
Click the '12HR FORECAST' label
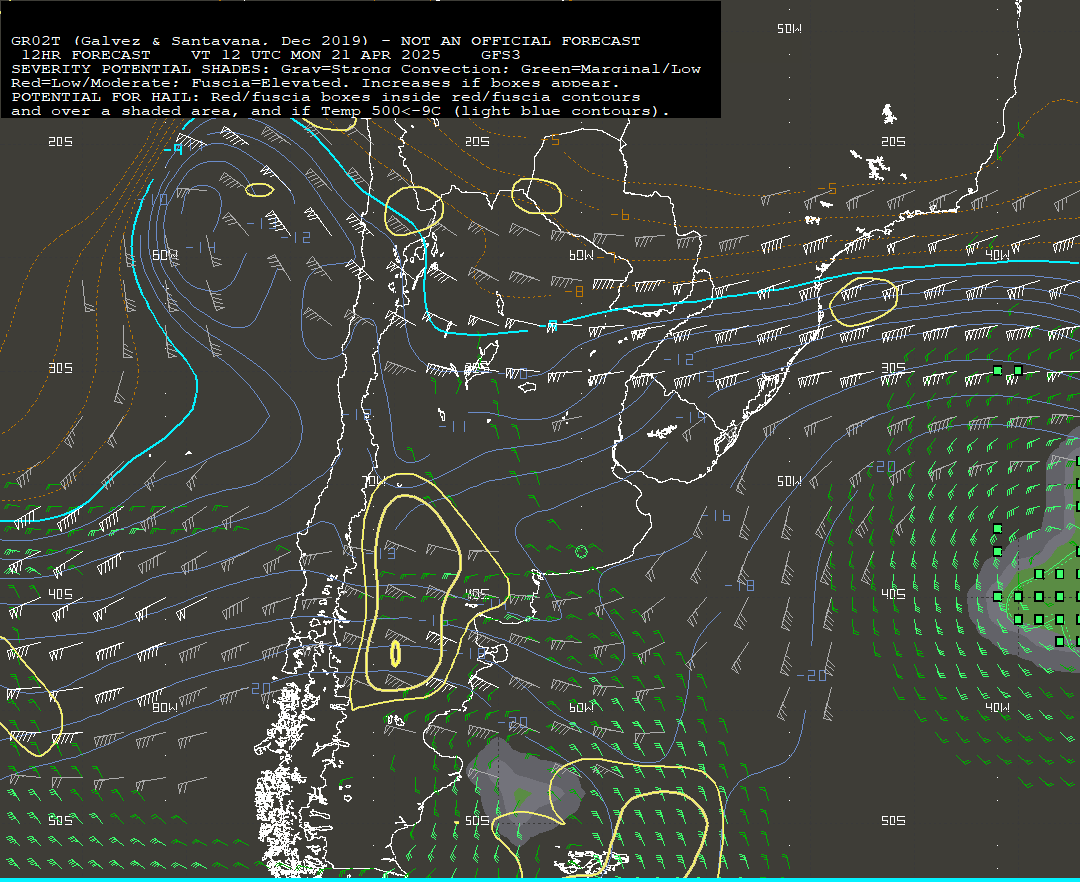coord(86,54)
